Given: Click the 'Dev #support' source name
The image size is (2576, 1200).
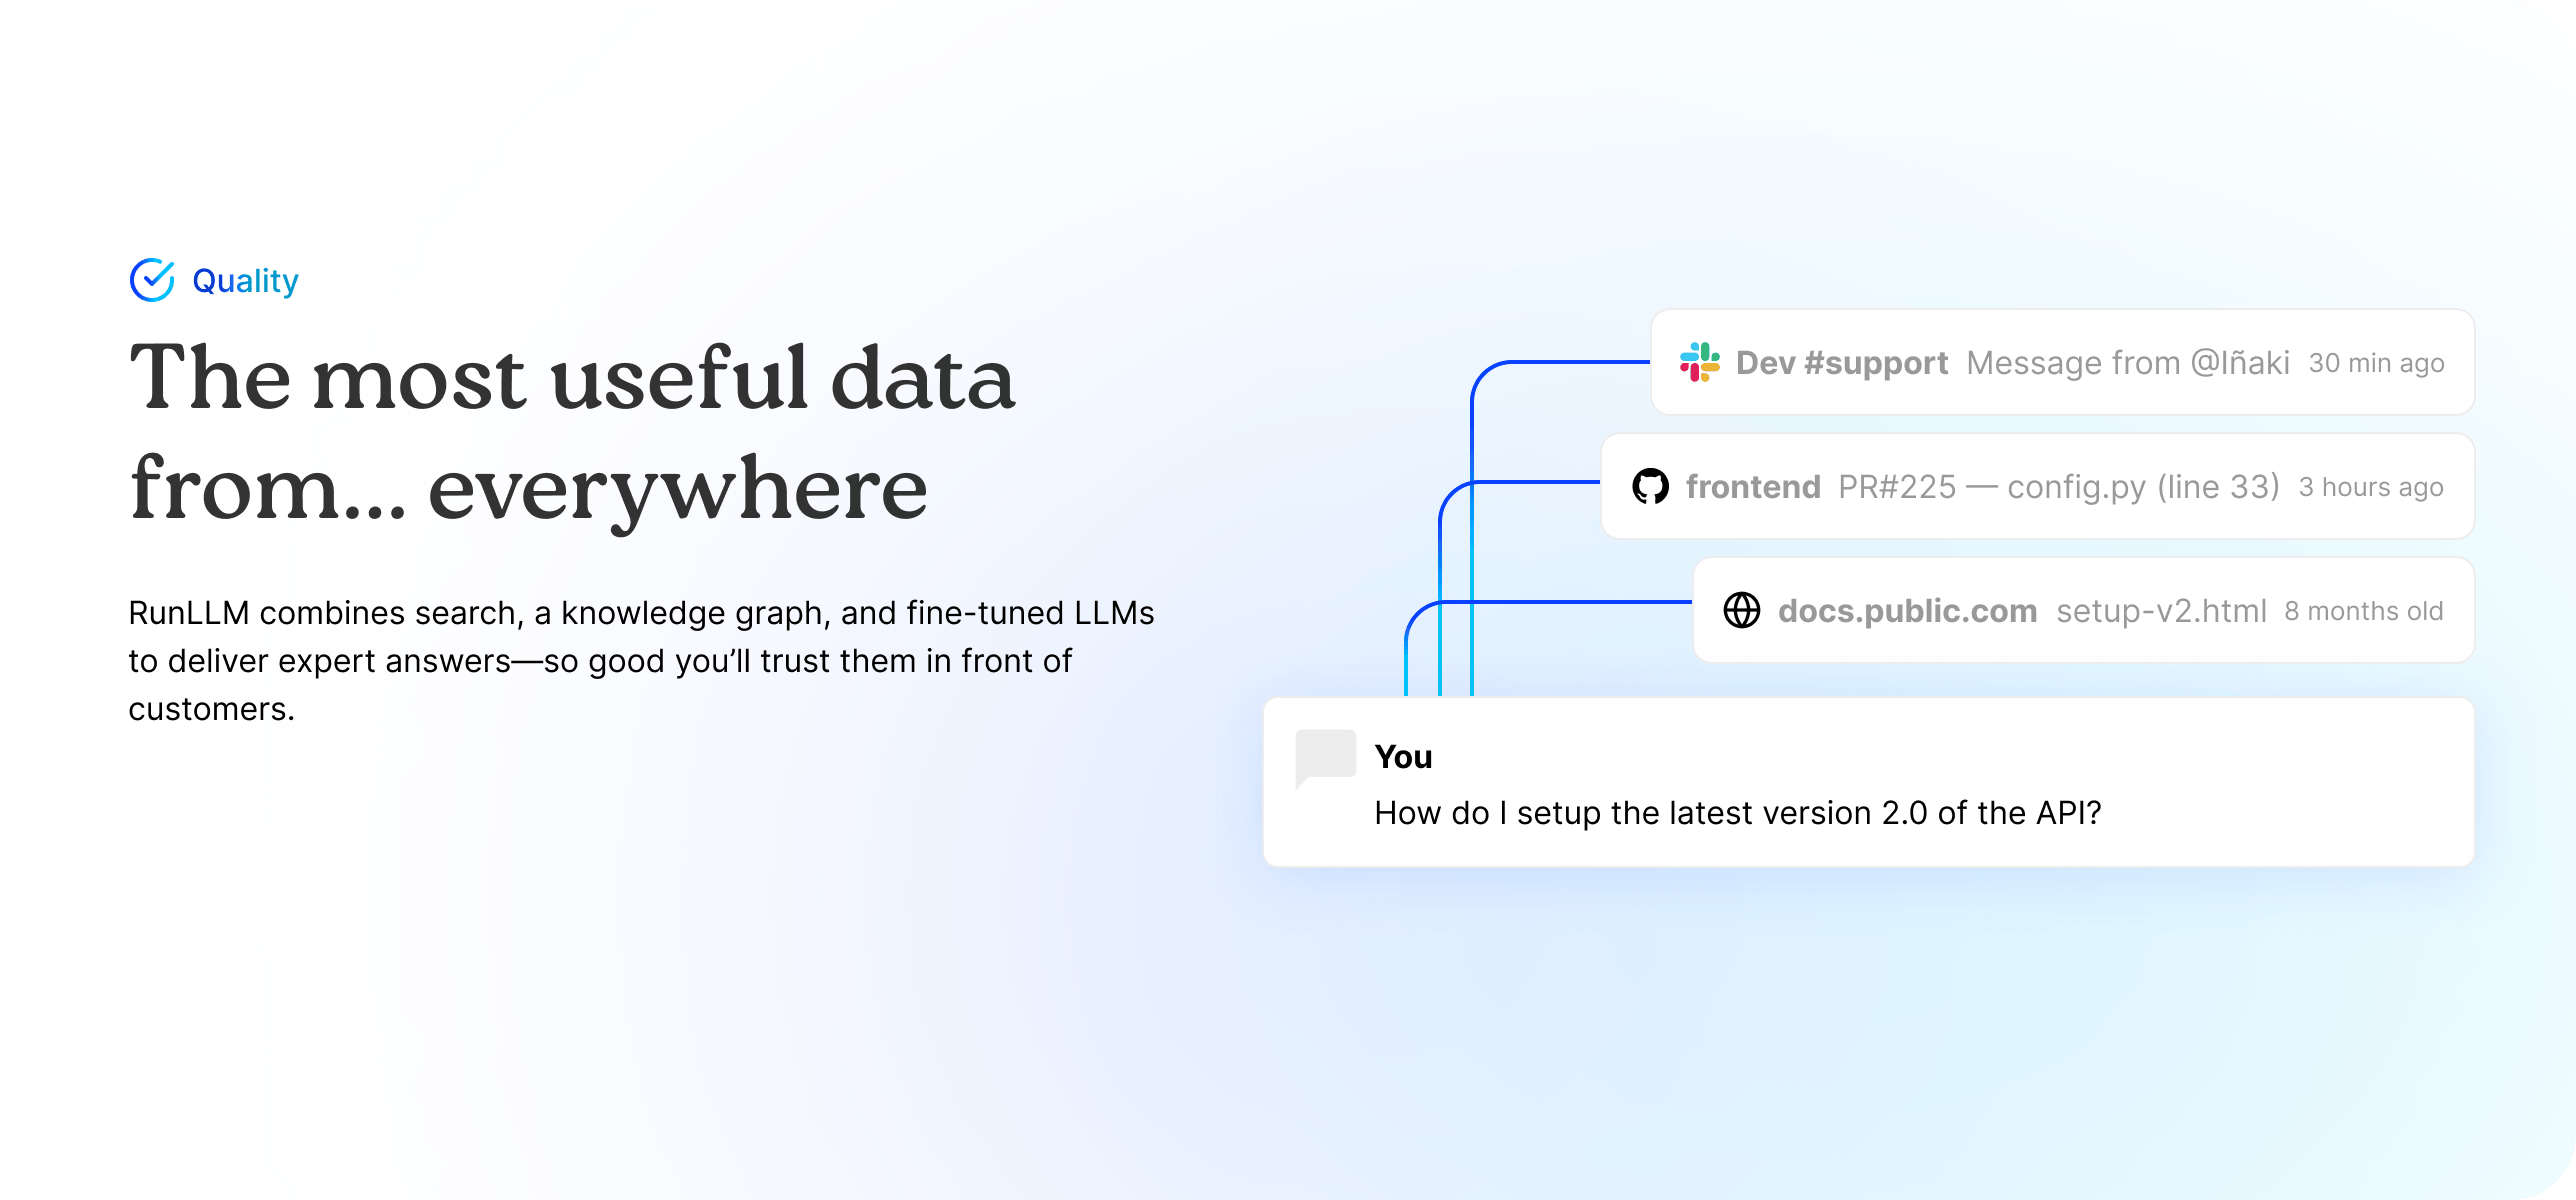Looking at the screenshot, I should pyautogui.click(x=1842, y=362).
